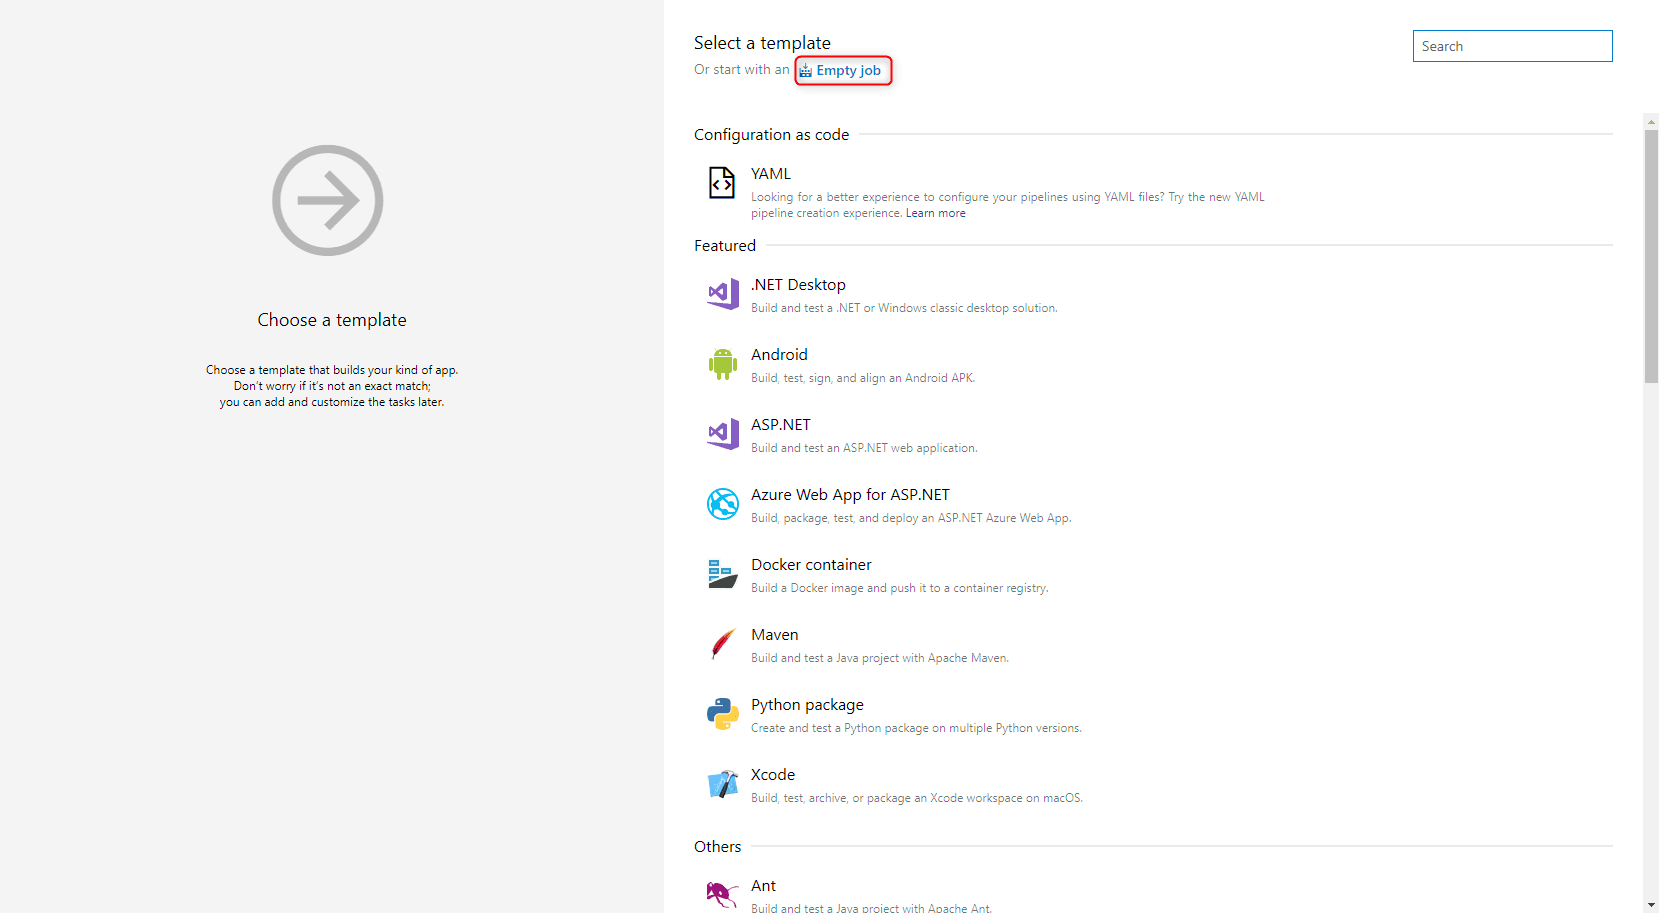Click the Empty job icon
The image size is (1659, 913).
coord(805,71)
